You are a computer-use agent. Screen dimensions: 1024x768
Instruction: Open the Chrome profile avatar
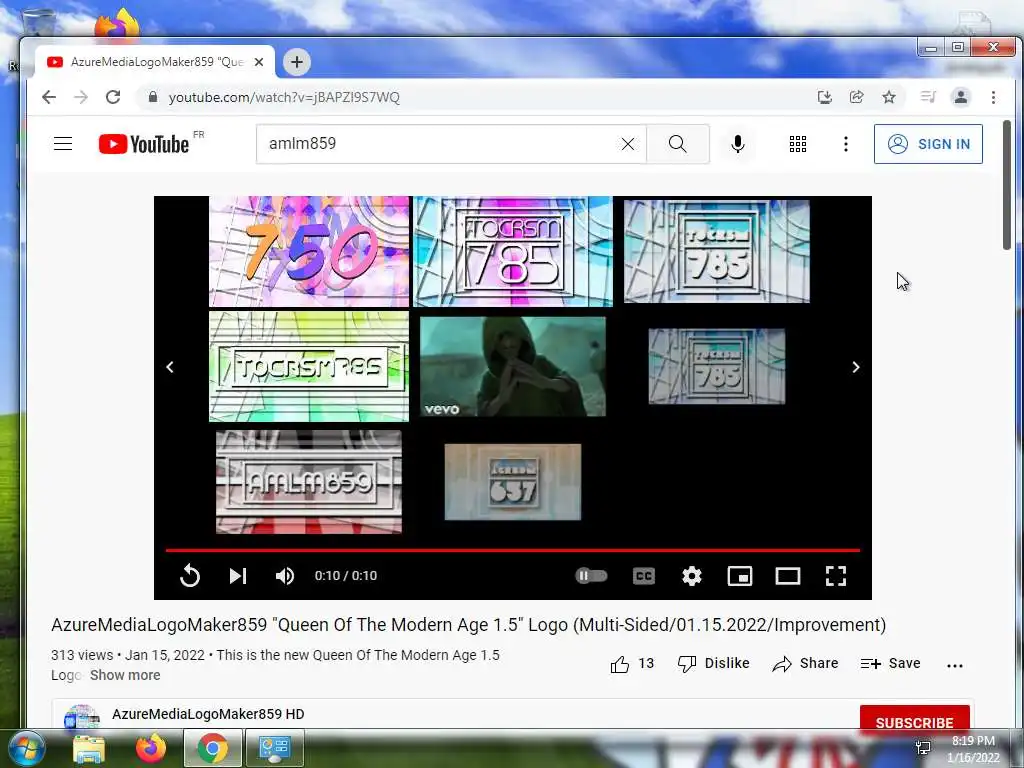coord(961,97)
